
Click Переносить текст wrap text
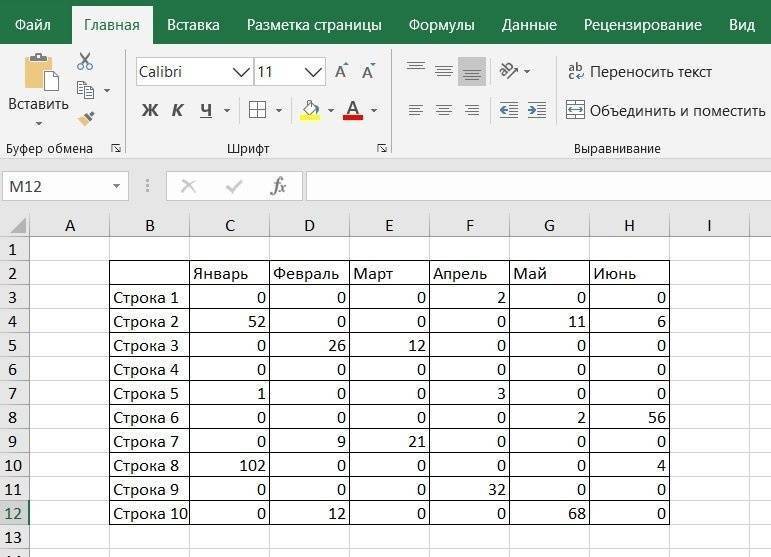tap(640, 72)
